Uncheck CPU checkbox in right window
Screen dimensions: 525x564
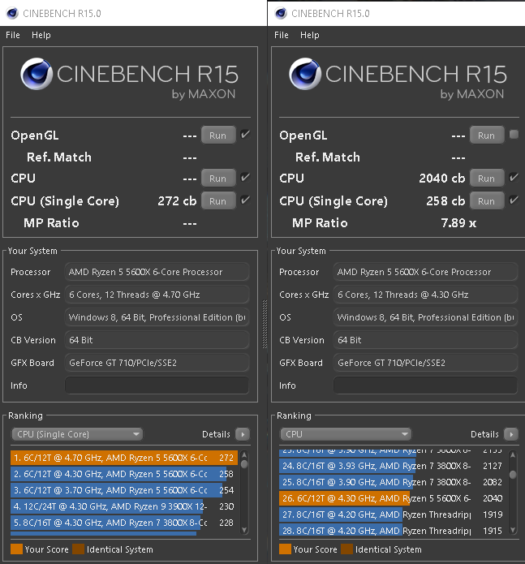514,177
